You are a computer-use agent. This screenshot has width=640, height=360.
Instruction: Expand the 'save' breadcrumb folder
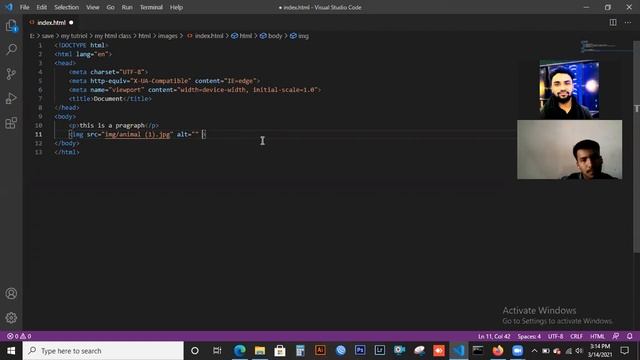(x=48, y=36)
